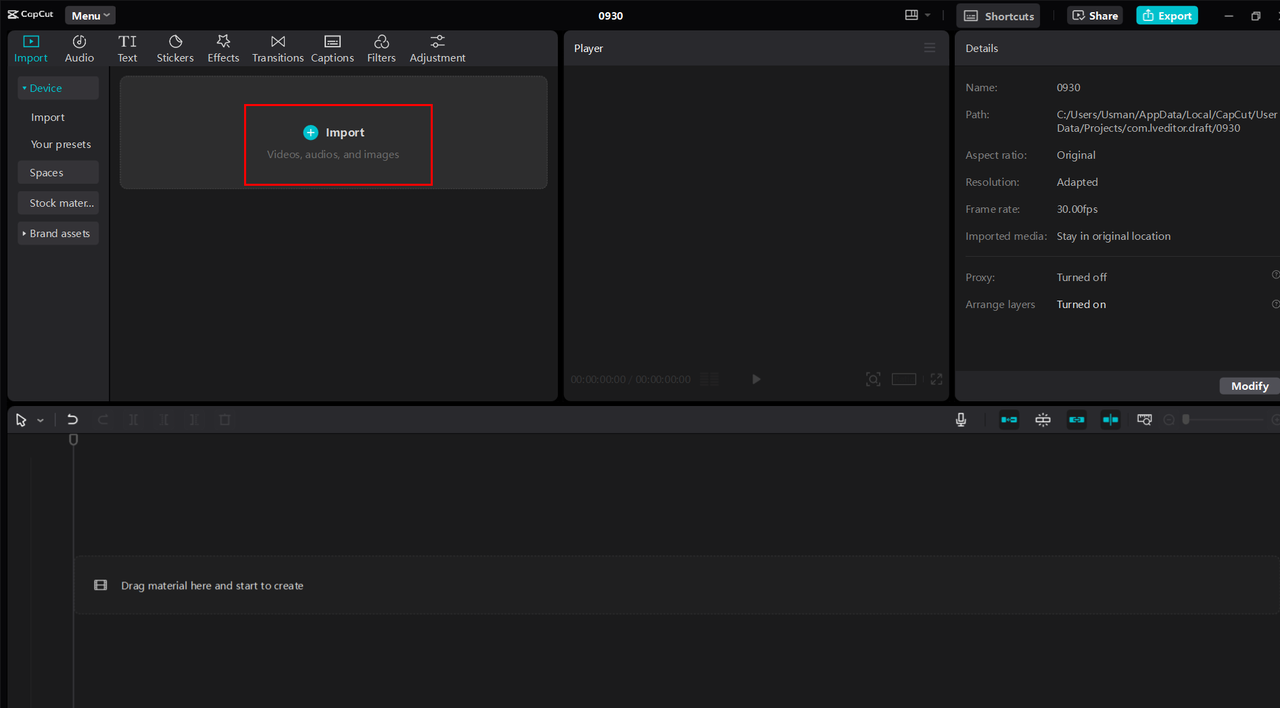Click the Undo icon
The height and width of the screenshot is (708, 1280).
click(x=72, y=420)
